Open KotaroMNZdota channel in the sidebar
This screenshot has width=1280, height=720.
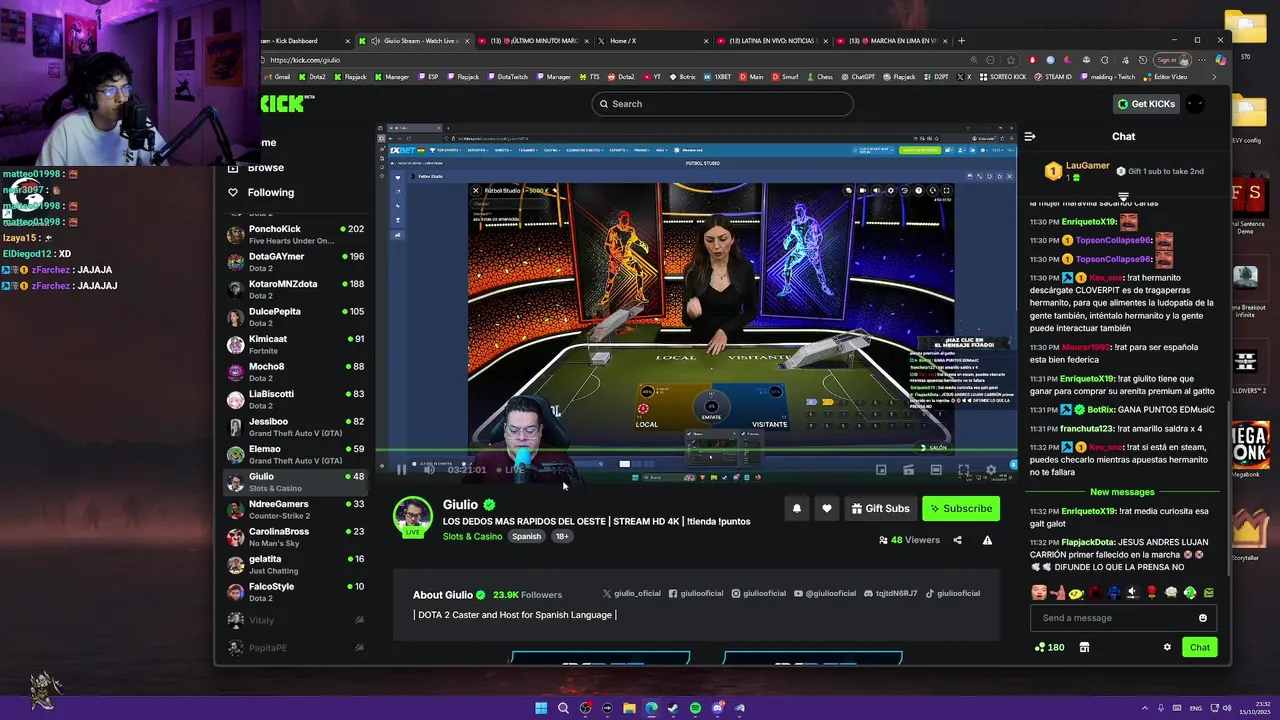(x=296, y=290)
